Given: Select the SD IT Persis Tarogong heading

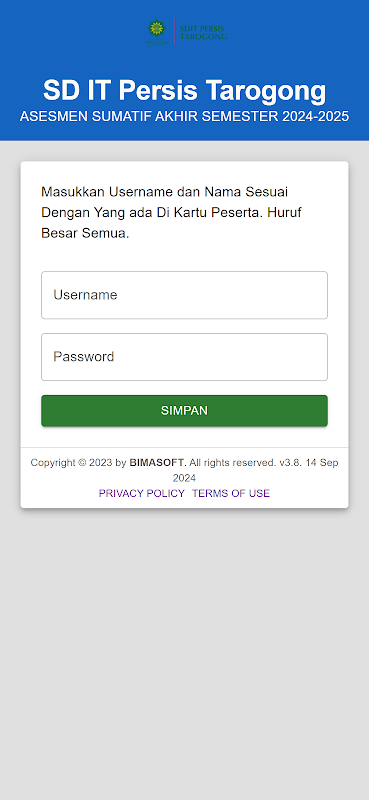Looking at the screenshot, I should 184,91.
